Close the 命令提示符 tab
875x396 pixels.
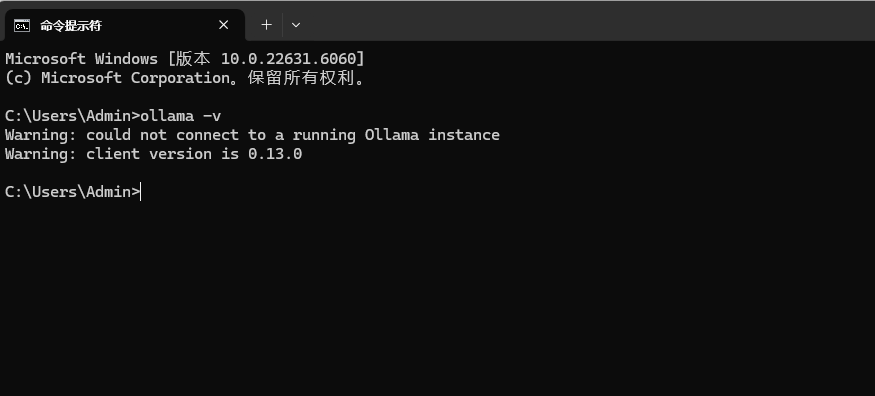223,25
